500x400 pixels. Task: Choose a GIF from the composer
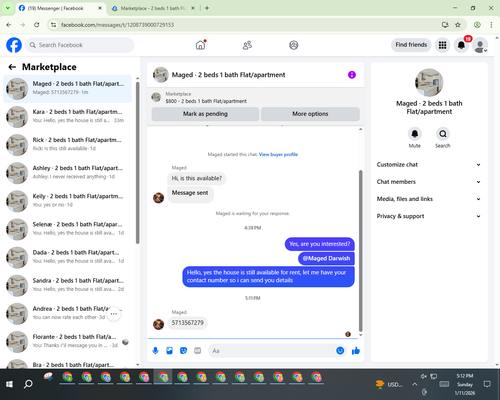point(198,351)
